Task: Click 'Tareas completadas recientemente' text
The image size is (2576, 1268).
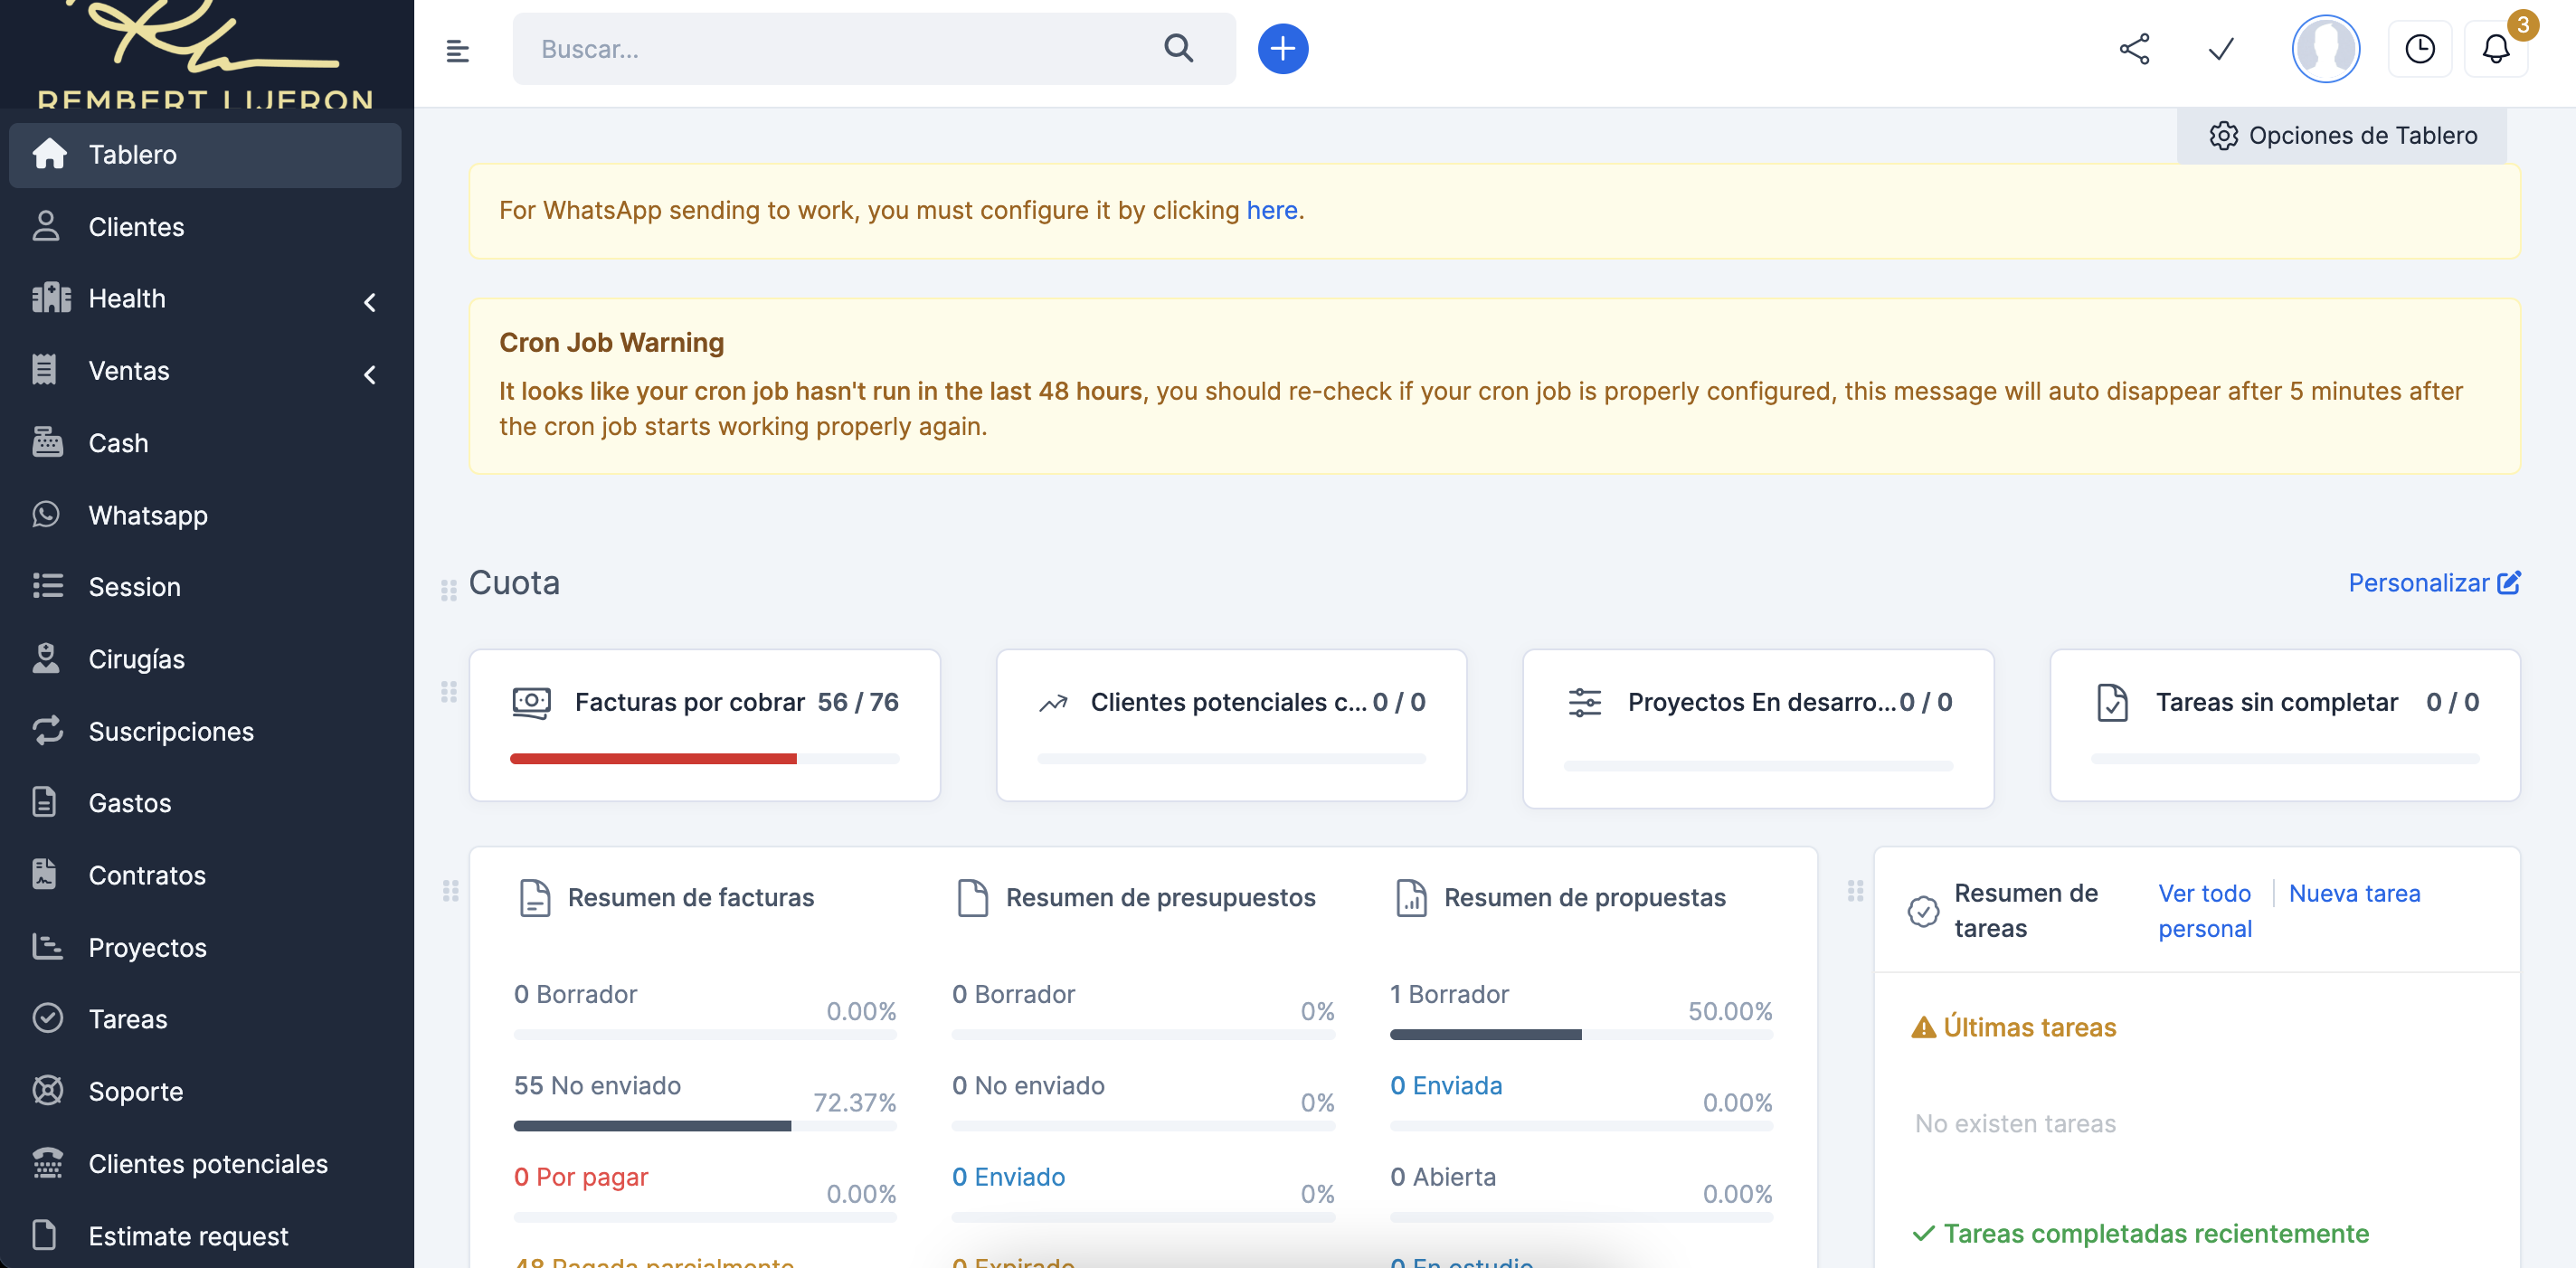Action: click(x=2156, y=1233)
